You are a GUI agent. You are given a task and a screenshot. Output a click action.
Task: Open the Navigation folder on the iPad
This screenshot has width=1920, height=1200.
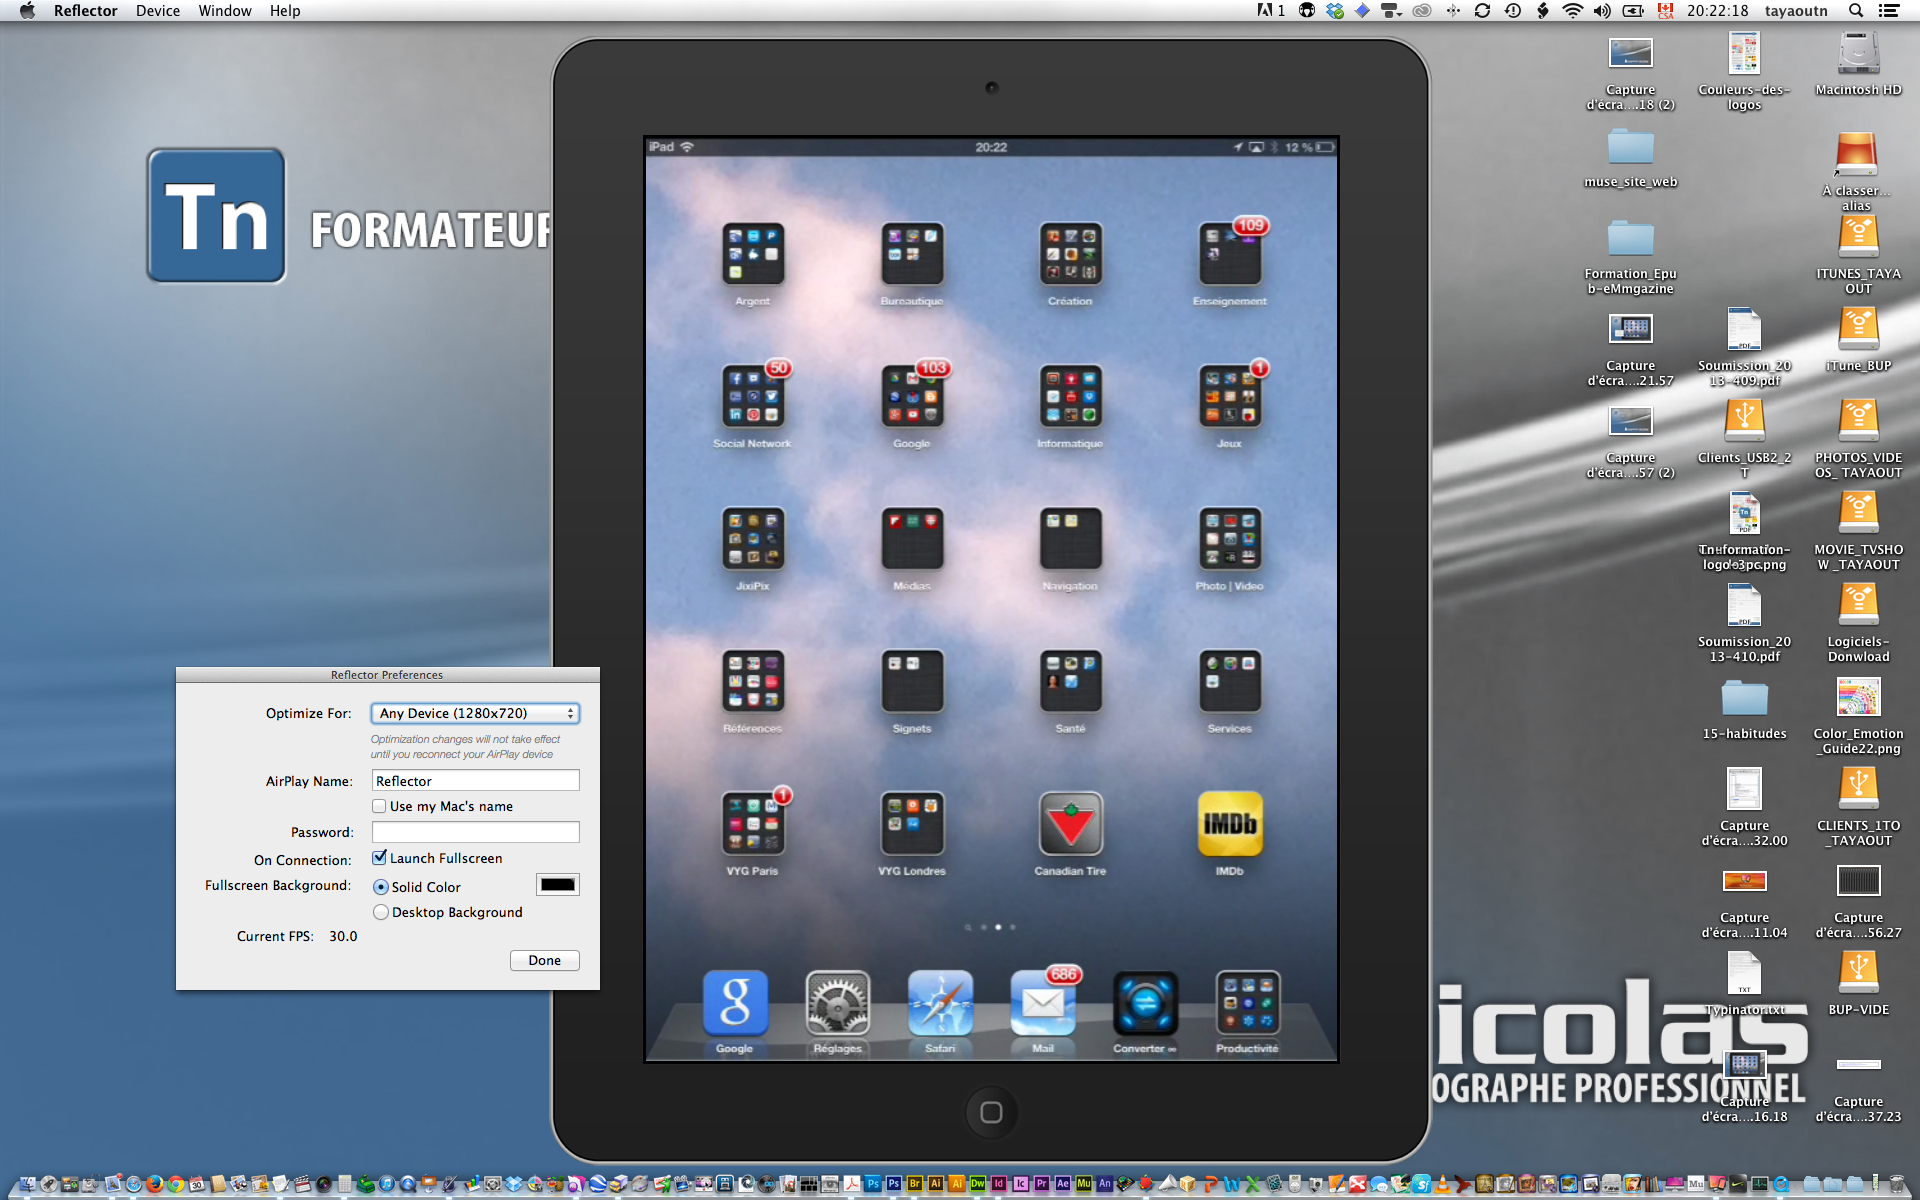(x=1070, y=539)
